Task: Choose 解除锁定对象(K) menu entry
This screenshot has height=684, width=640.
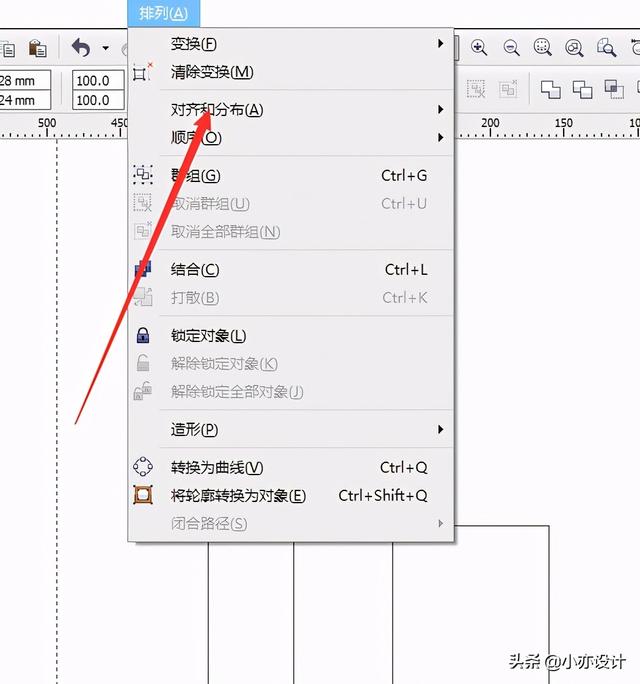Action: [291, 364]
